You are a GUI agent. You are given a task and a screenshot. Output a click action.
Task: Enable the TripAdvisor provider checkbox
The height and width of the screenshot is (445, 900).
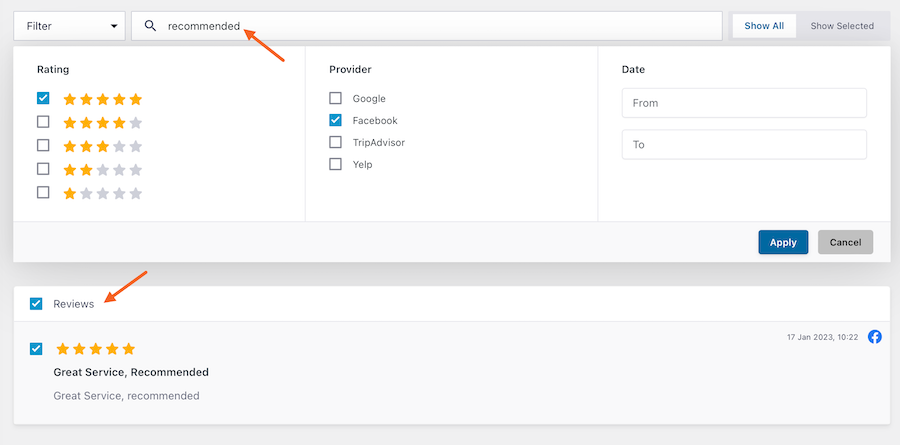(336, 142)
